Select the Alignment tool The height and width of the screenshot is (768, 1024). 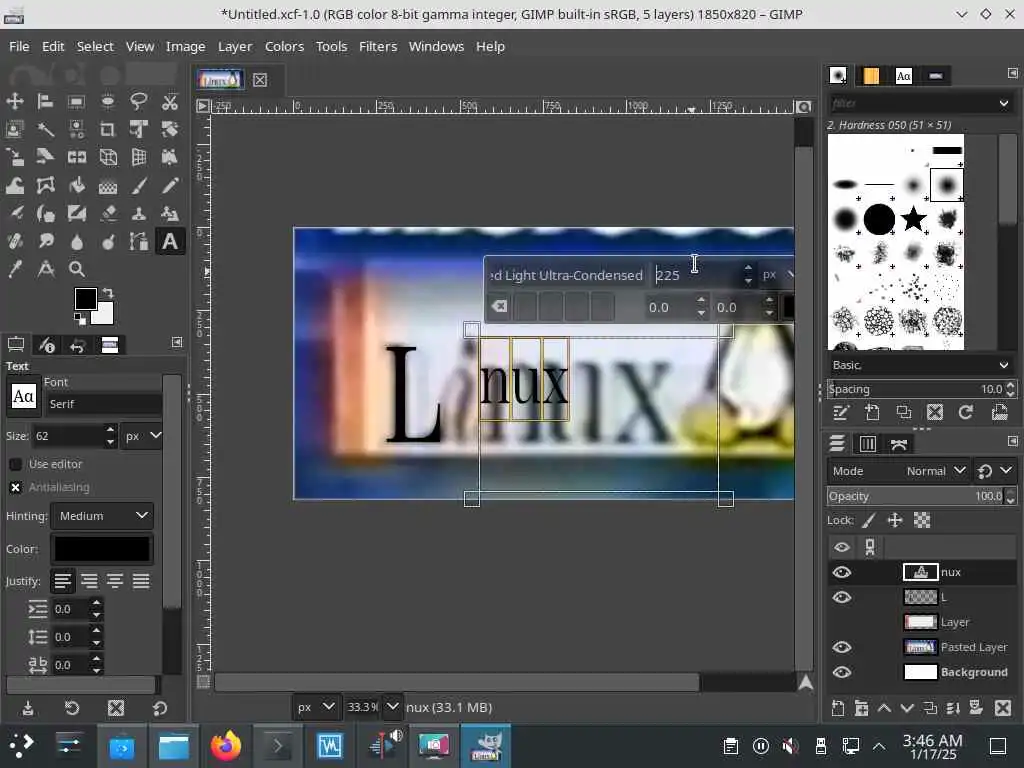tap(45, 101)
